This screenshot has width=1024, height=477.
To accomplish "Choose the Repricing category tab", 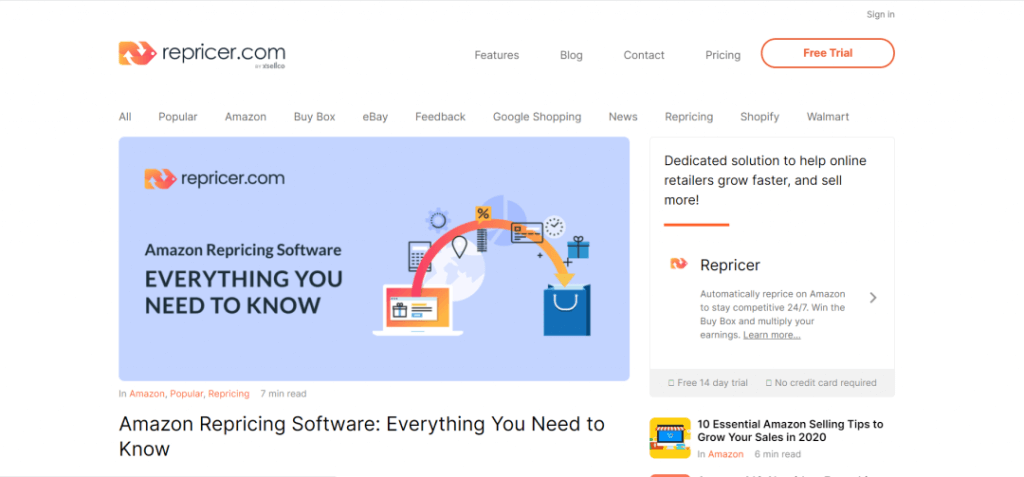I will [689, 117].
